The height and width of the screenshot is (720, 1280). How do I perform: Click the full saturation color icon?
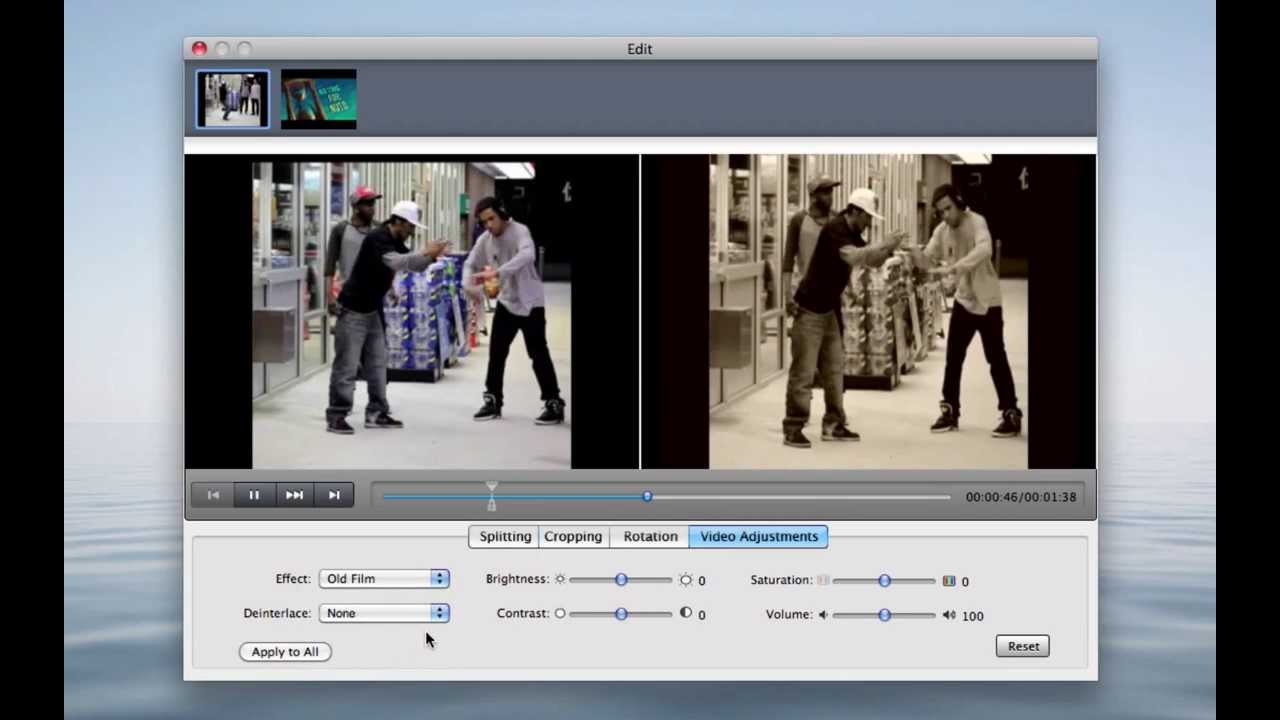948,580
